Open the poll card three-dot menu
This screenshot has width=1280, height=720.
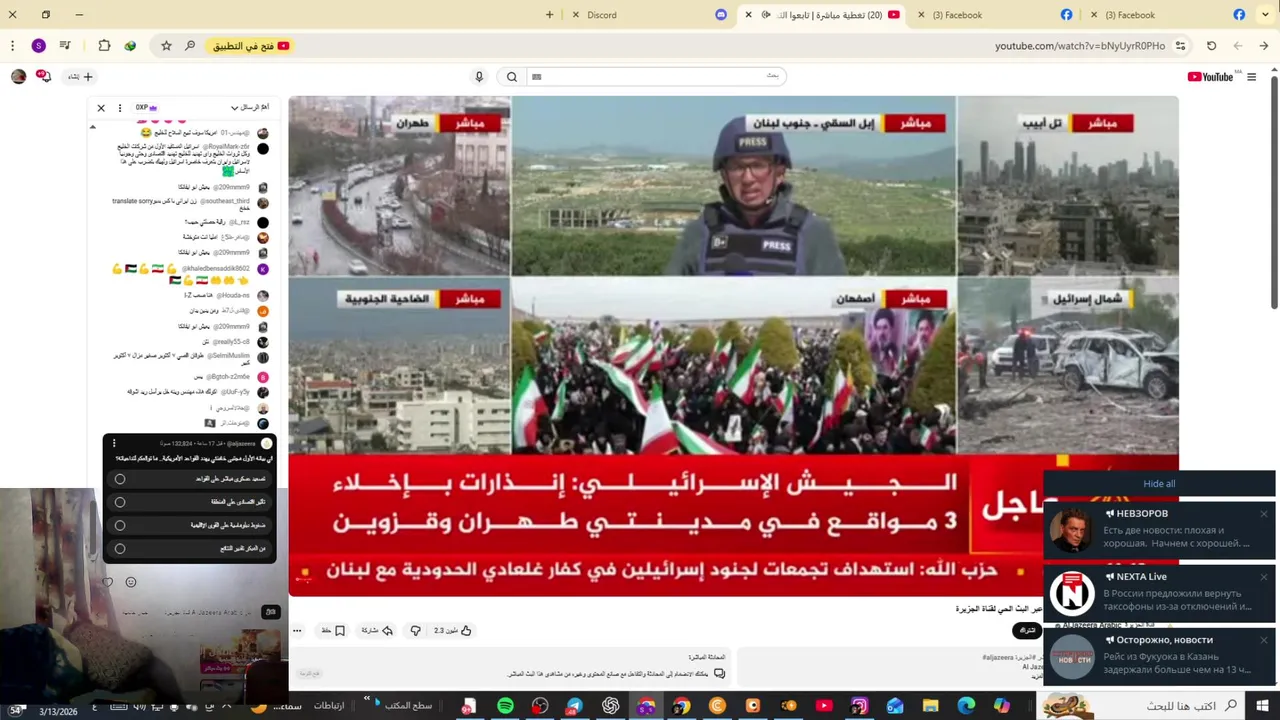tap(114, 443)
